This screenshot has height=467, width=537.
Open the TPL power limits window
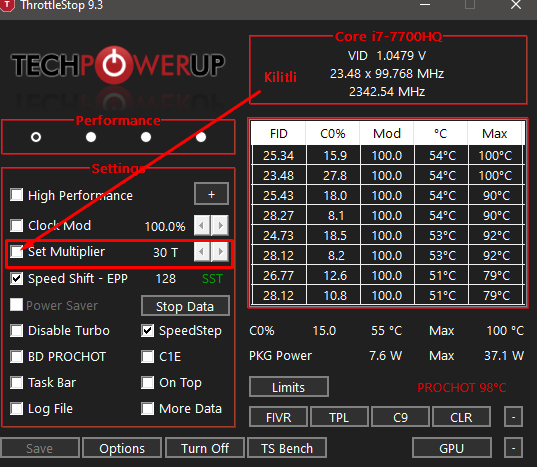tap(339, 417)
